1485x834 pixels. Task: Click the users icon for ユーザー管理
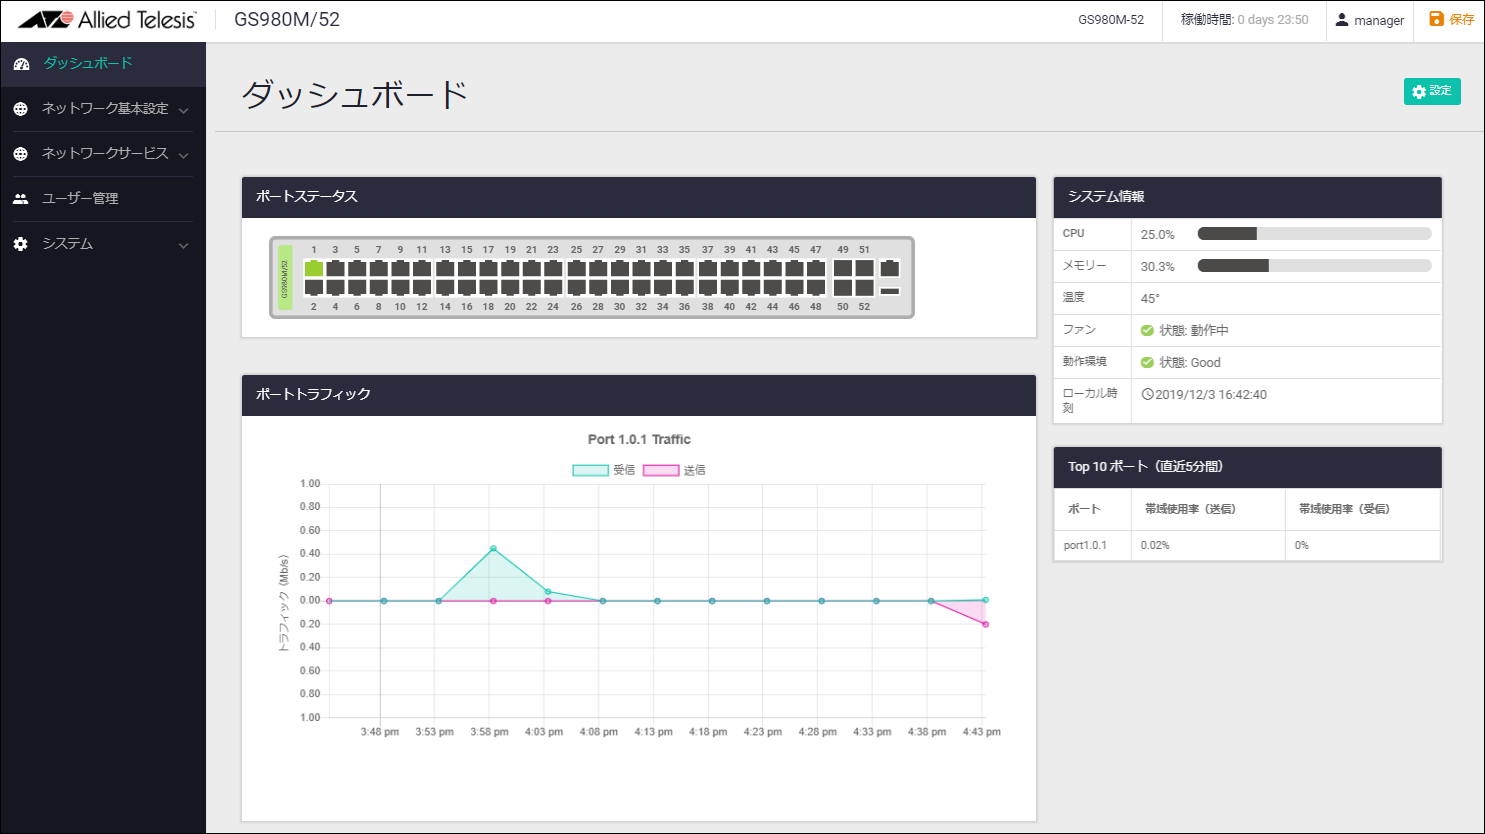tap(21, 199)
